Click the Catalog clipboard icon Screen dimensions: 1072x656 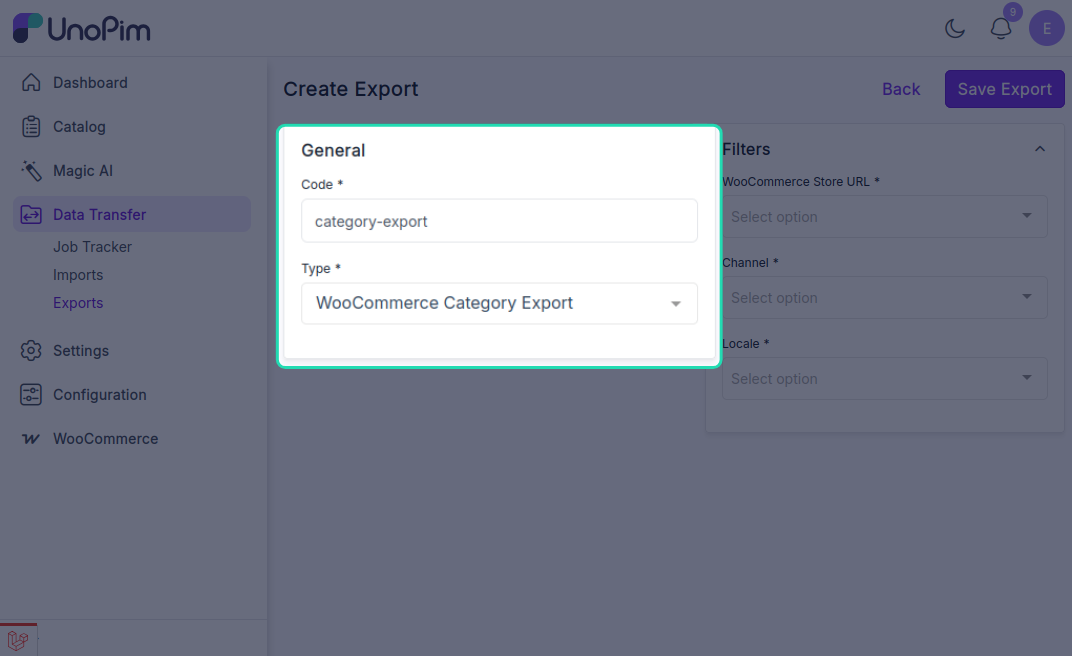pos(31,126)
